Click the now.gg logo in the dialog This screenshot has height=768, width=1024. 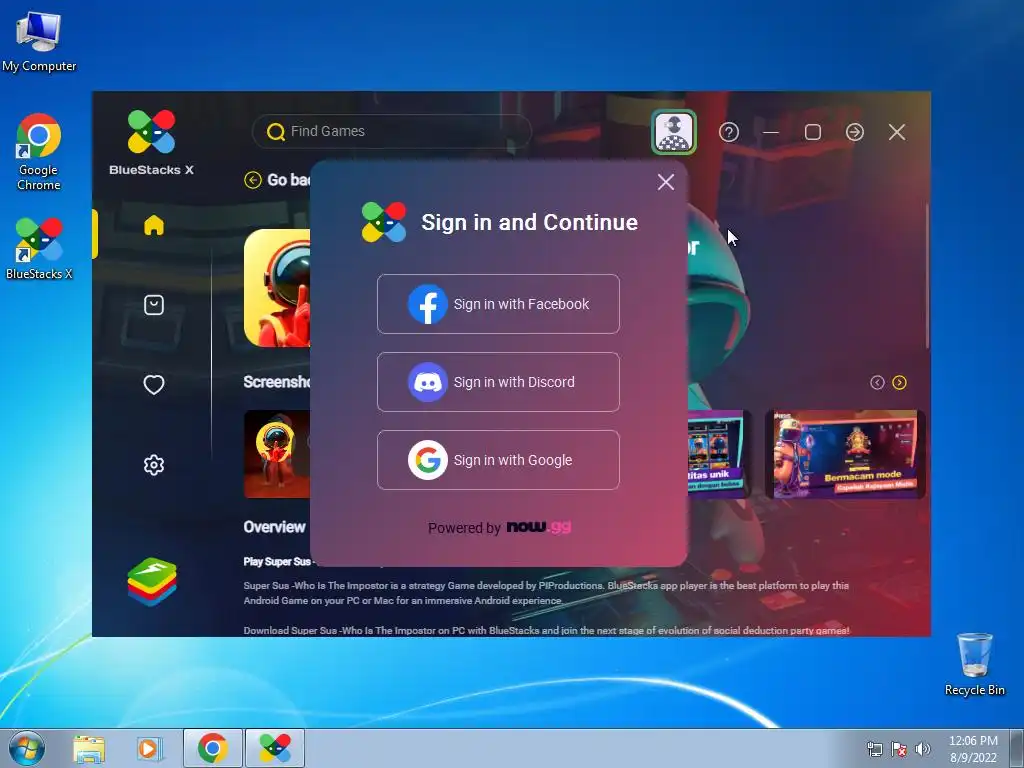[x=539, y=527]
